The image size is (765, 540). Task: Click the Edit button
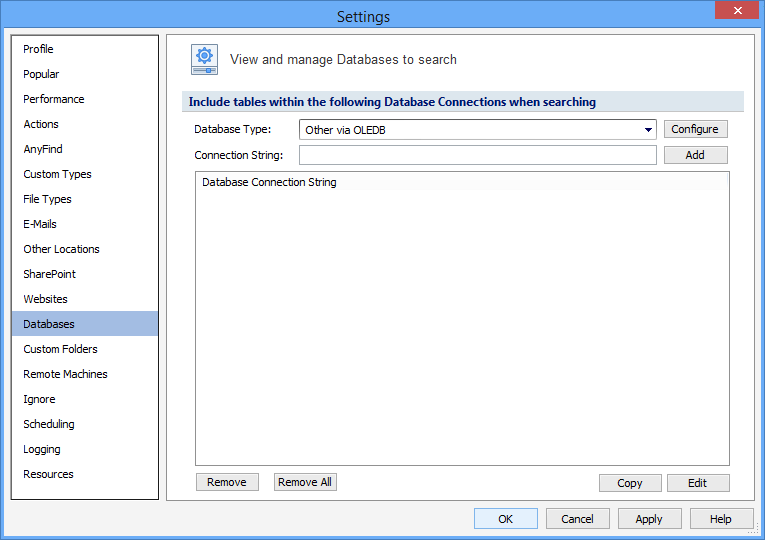(698, 483)
